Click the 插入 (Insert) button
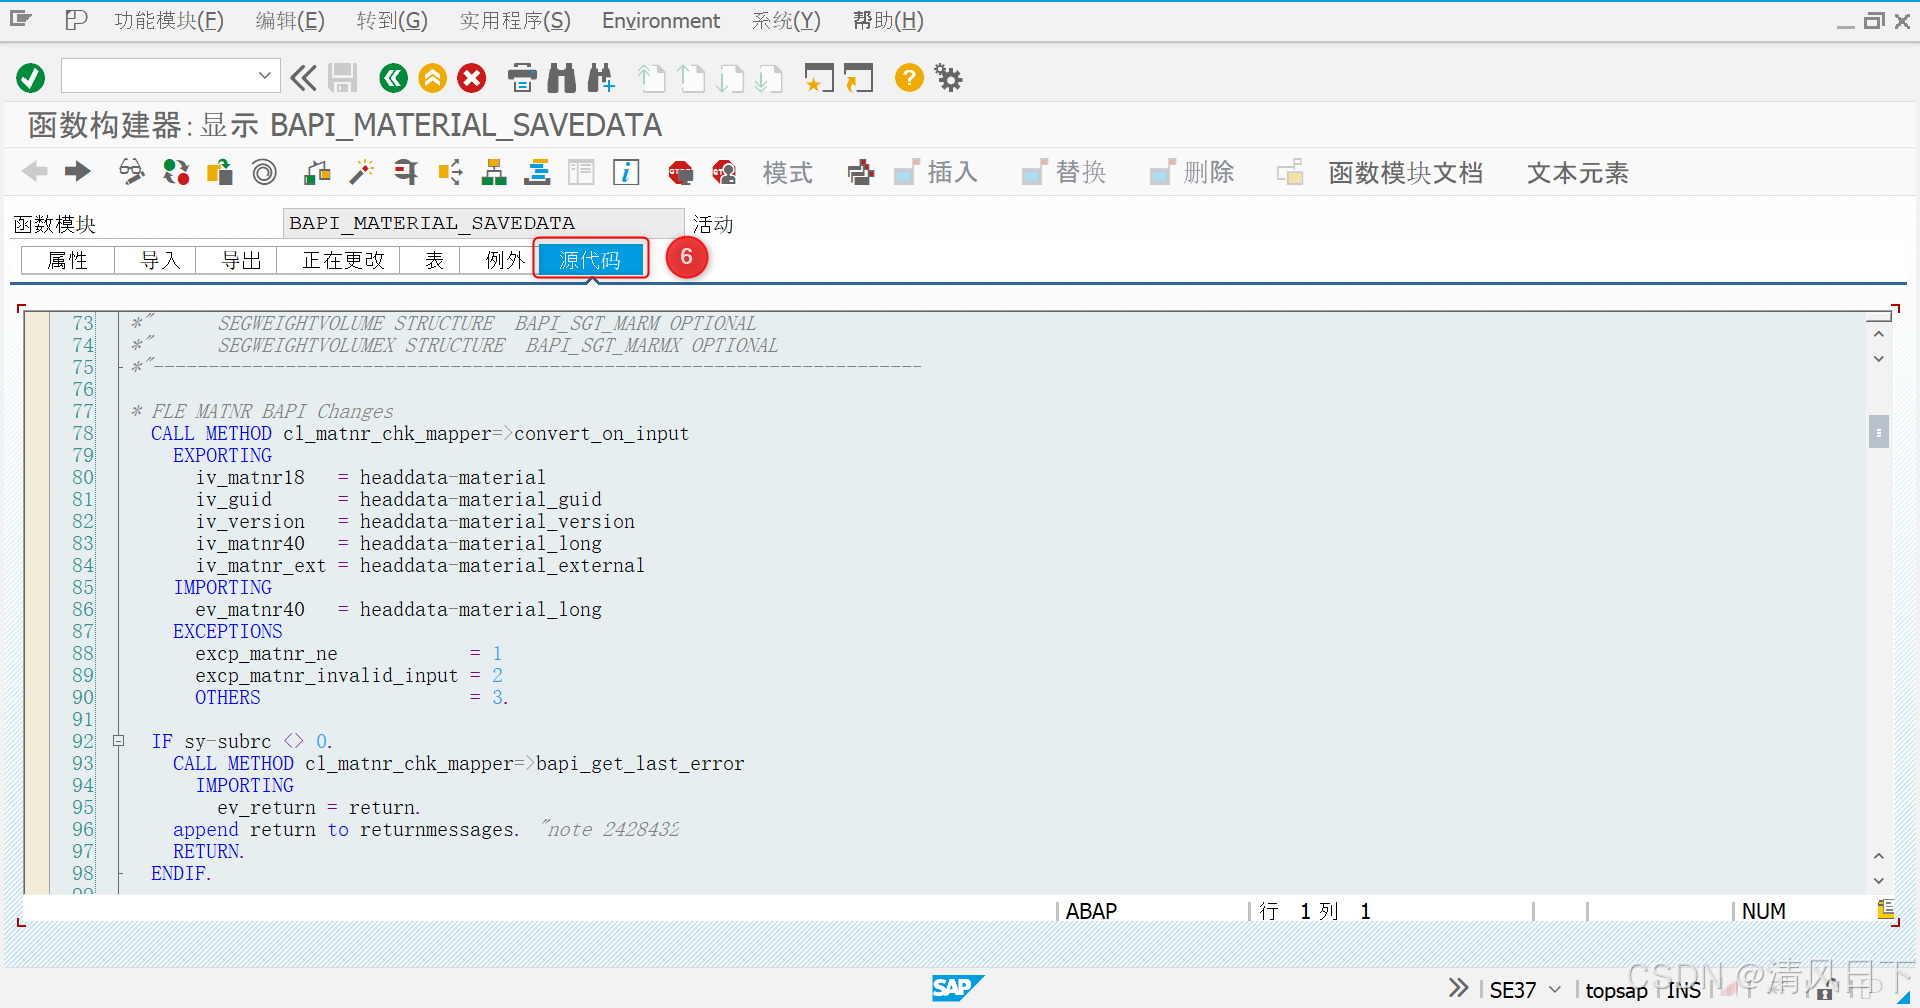1920x1008 pixels. (x=936, y=173)
